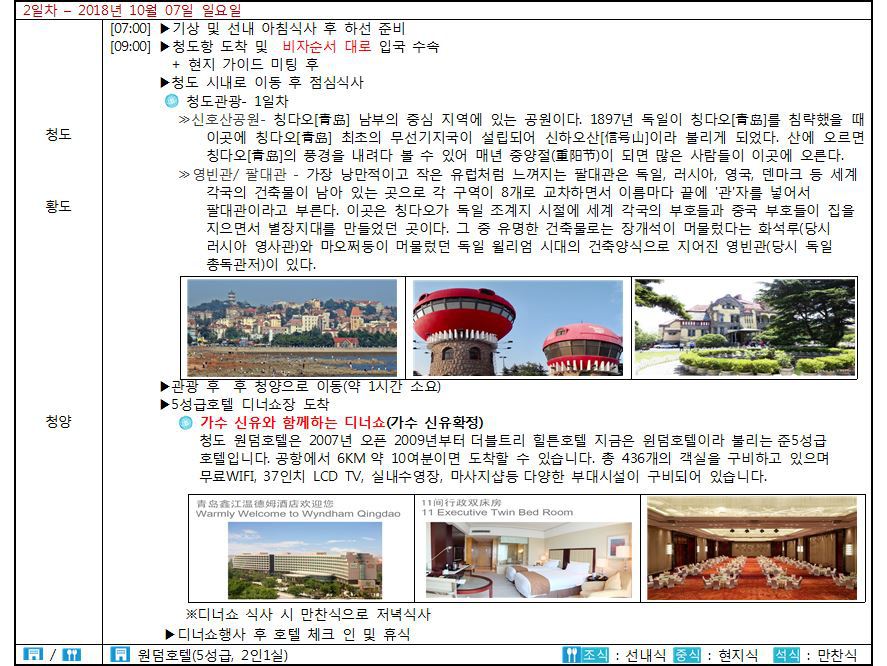Image resolution: width=887 pixels, height=666 pixels.
Task: Click the hotel bed icon in bottom-left cell
Action: click(33, 655)
